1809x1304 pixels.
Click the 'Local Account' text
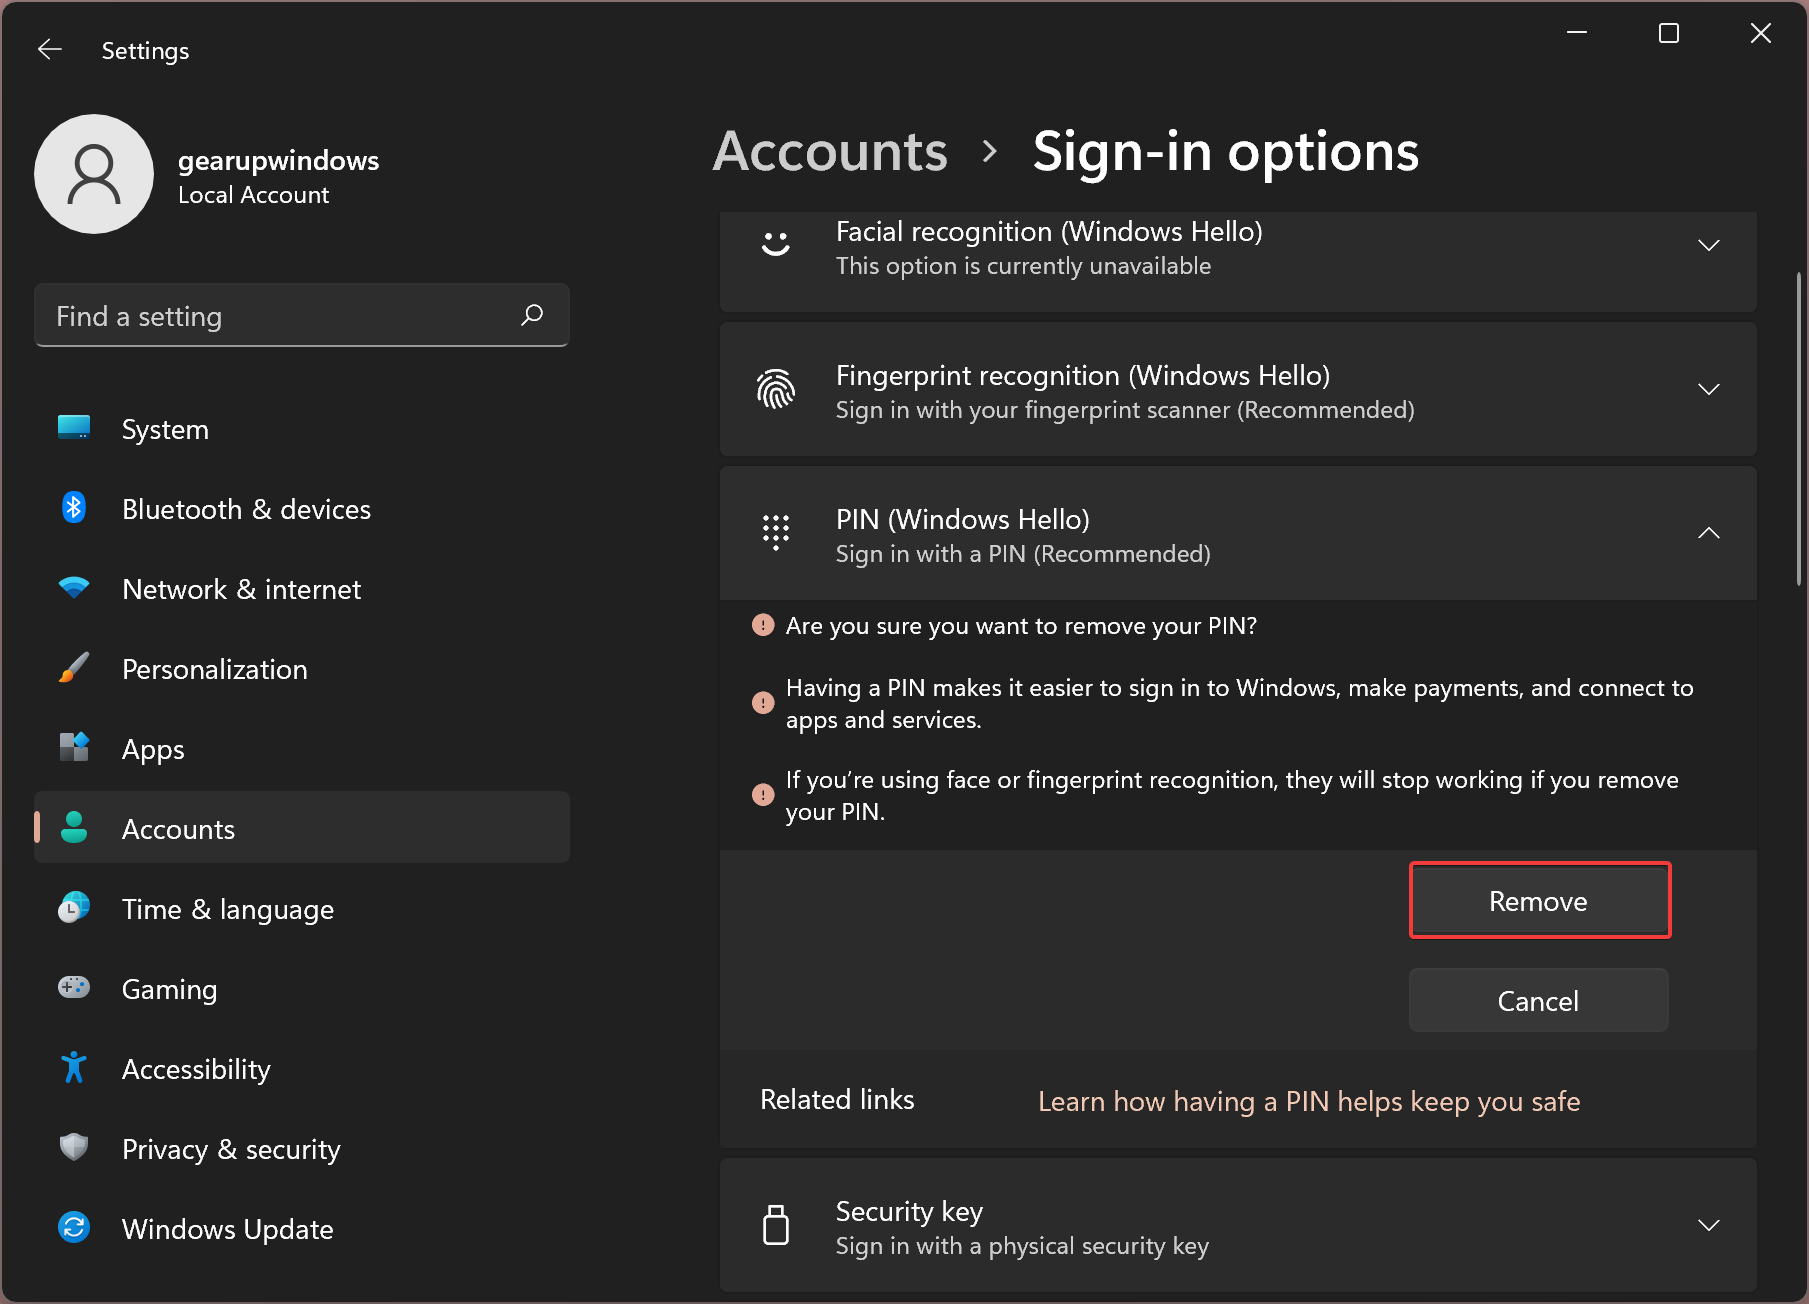[253, 195]
